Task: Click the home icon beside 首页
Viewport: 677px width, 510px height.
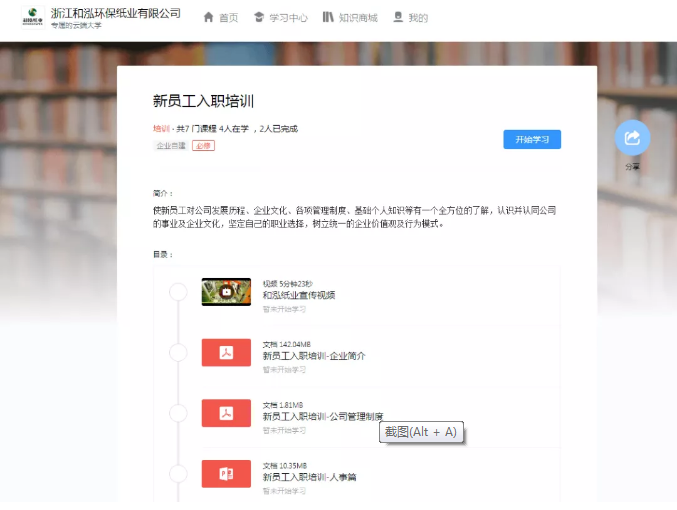Action: [x=208, y=17]
